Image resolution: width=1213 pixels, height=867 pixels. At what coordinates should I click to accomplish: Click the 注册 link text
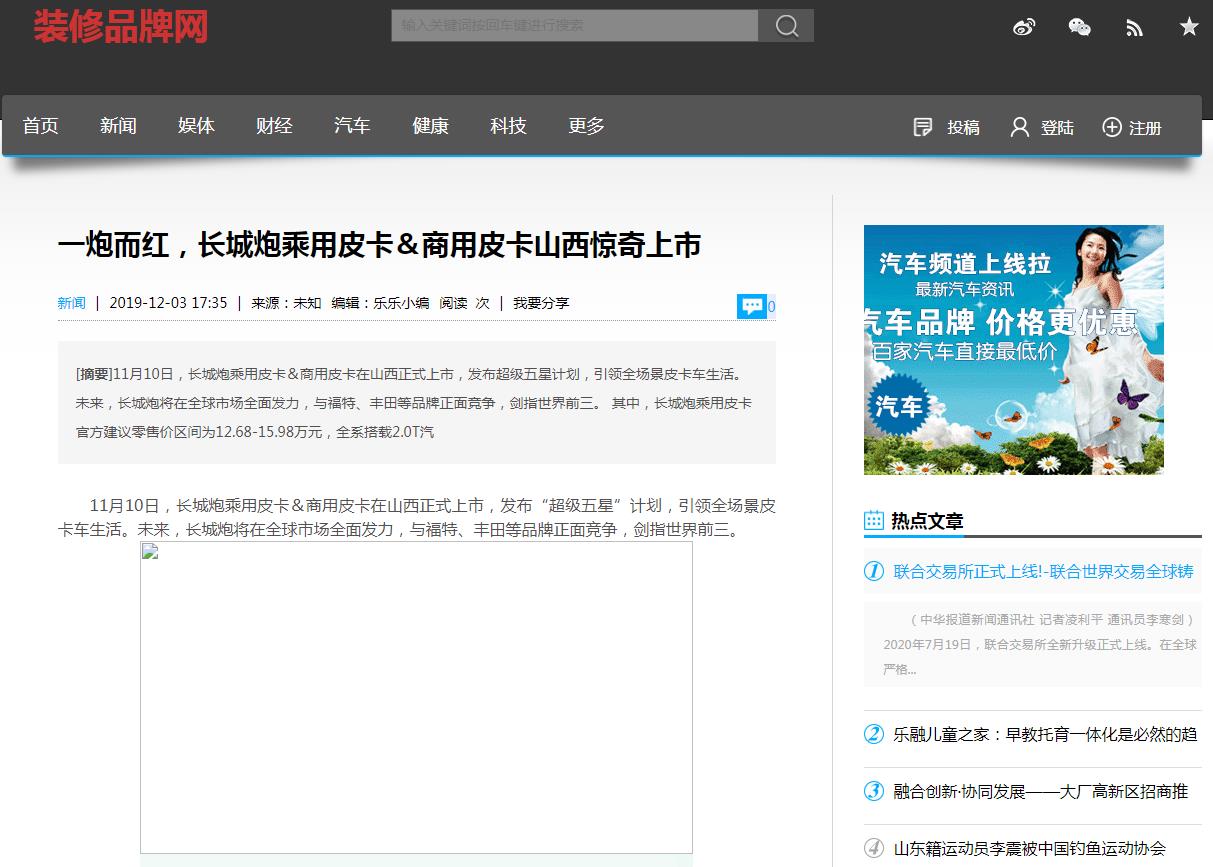click(1145, 128)
